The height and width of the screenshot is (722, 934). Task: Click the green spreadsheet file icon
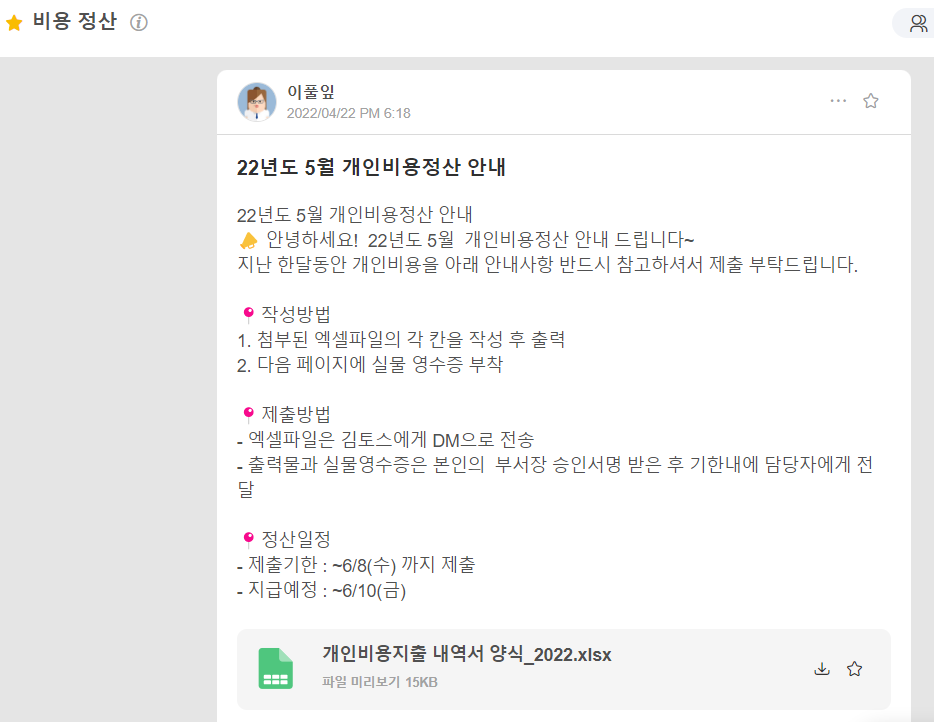pyautogui.click(x=275, y=668)
